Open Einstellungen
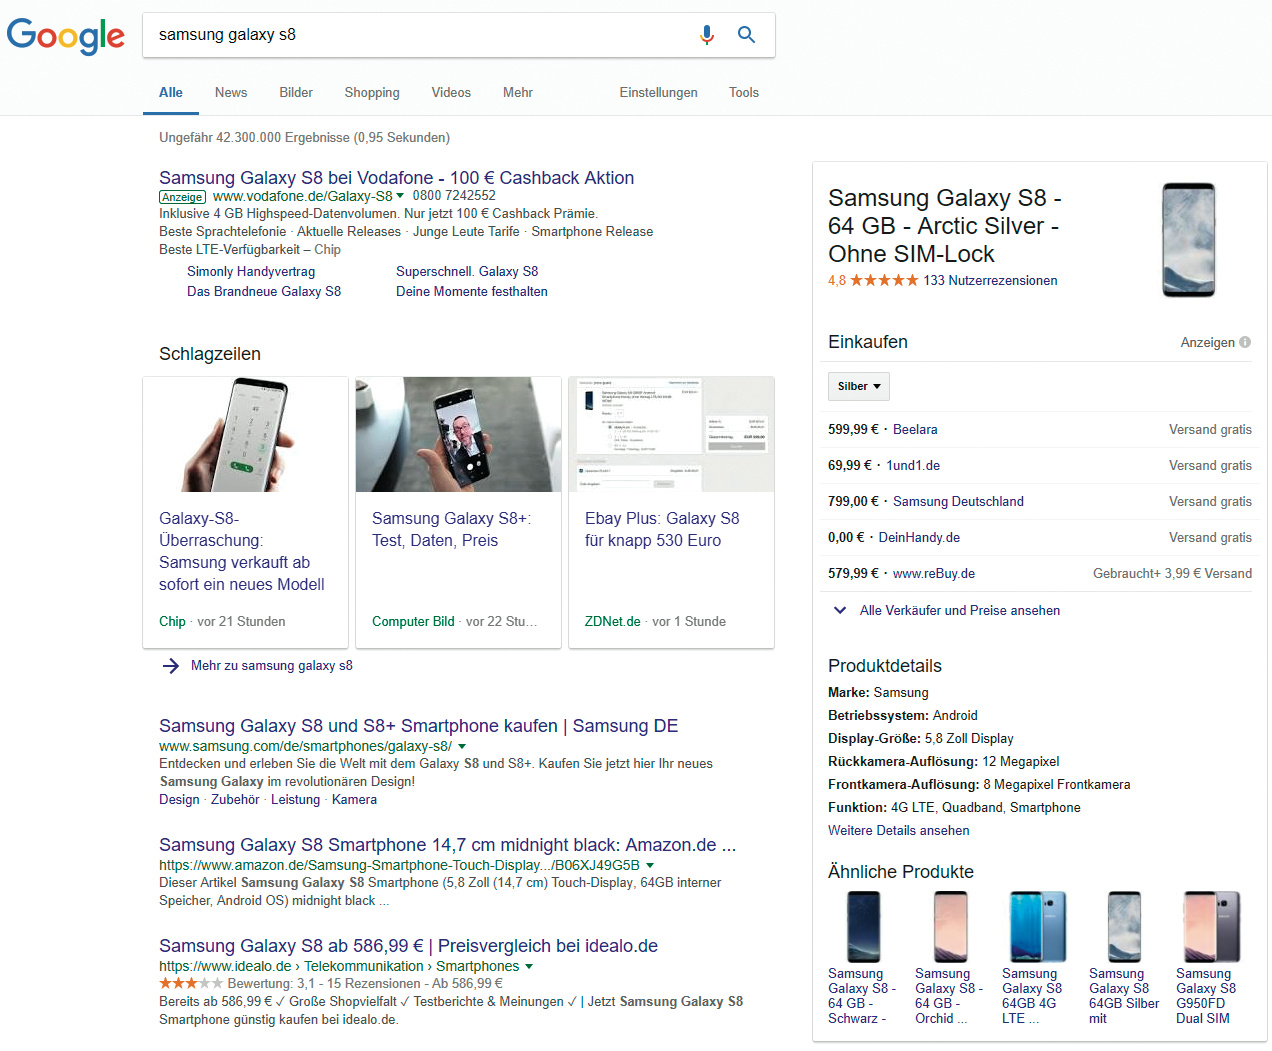The width and height of the screenshot is (1272, 1051). (x=658, y=92)
